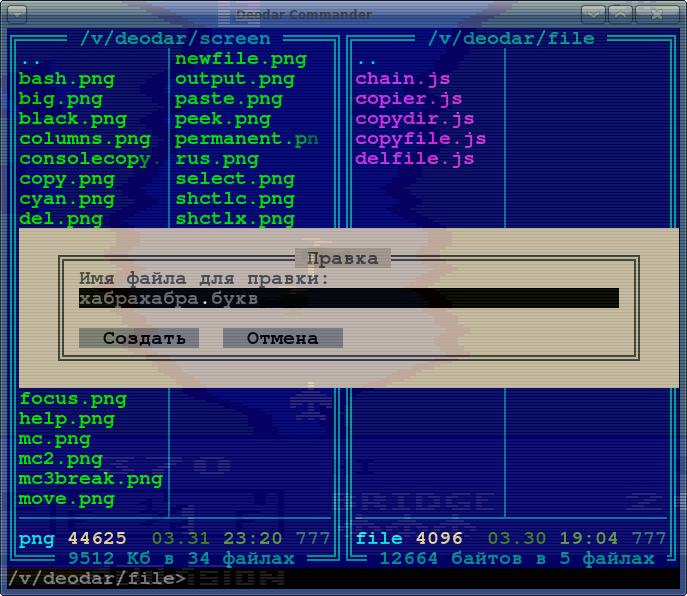The width and height of the screenshot is (687, 596).
Task: Select cyan.png file
Action: (67, 199)
